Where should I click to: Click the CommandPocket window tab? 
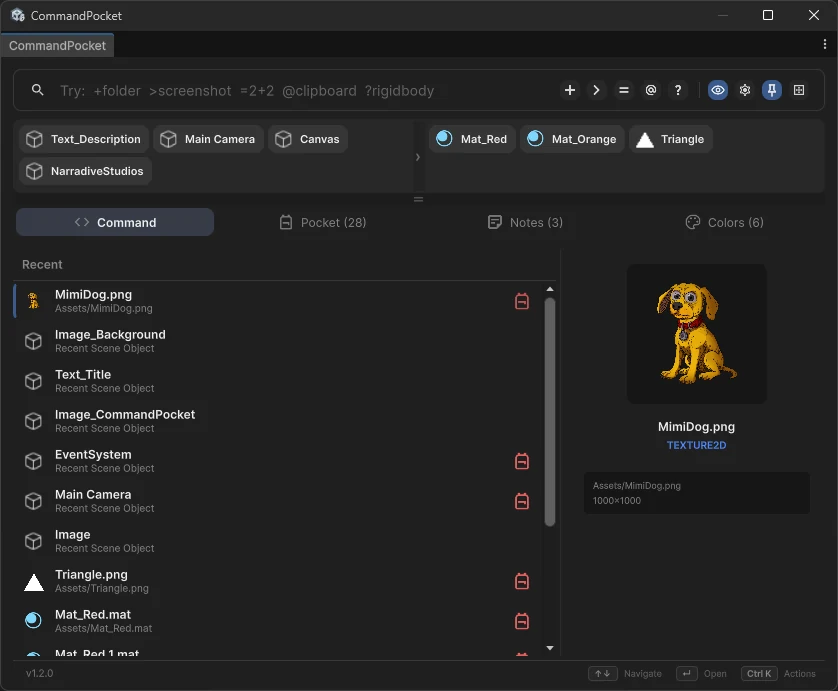coord(57,45)
